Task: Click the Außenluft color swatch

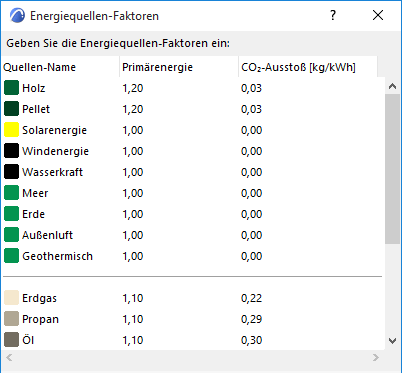Action: coord(11,235)
